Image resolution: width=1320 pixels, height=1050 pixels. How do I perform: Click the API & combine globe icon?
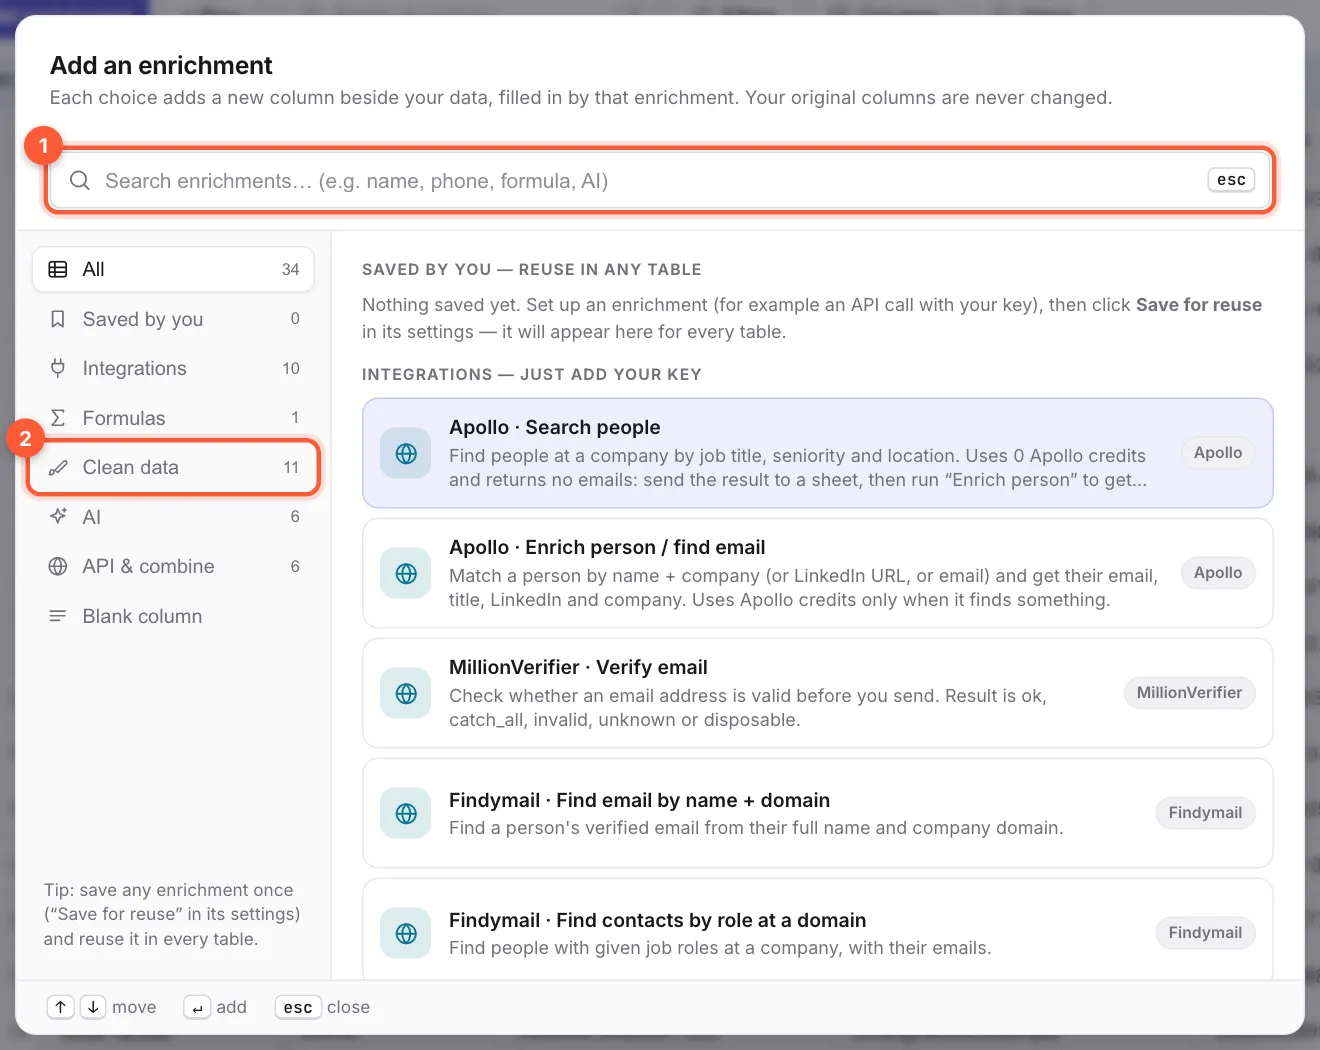click(58, 566)
